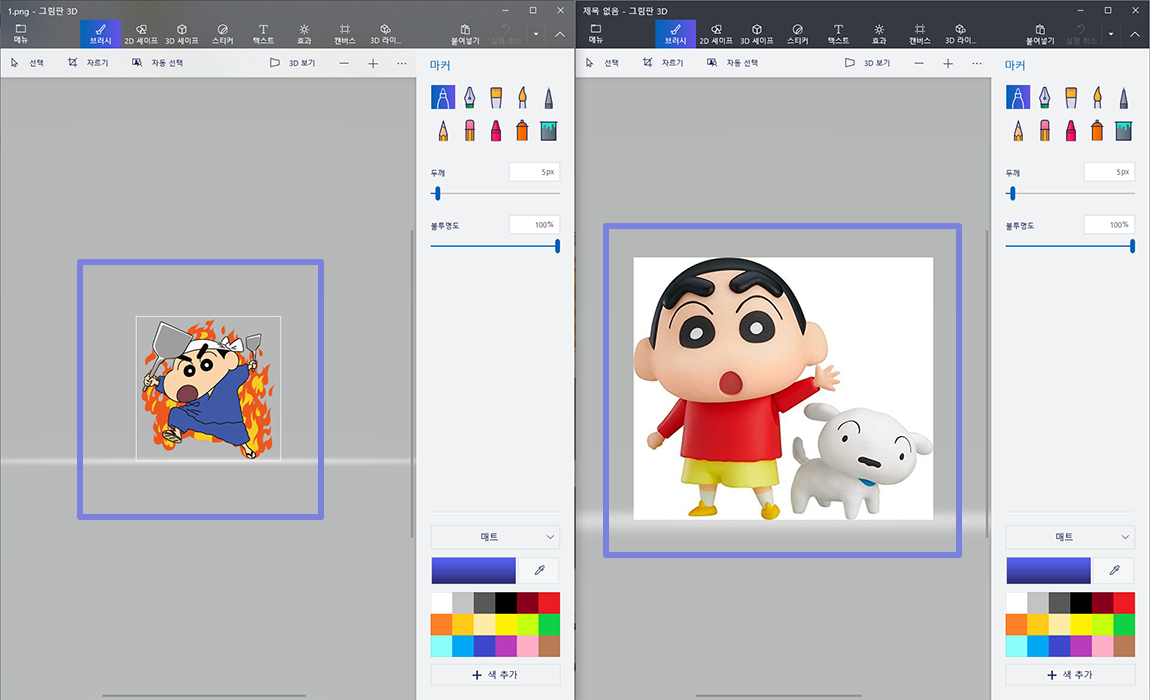Pick the Crayon in left window
This screenshot has width=1150, height=700.
tap(496, 131)
